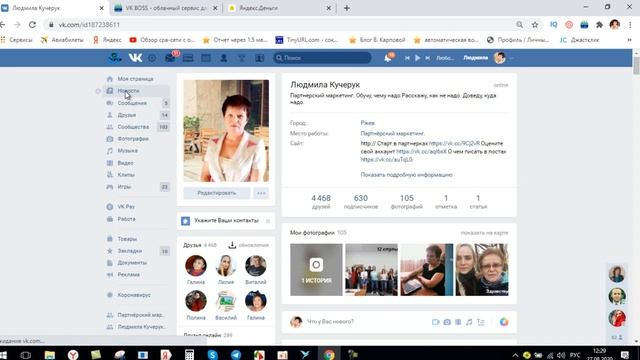
Task: Open the 1 история photo tile
Action: [316, 270]
